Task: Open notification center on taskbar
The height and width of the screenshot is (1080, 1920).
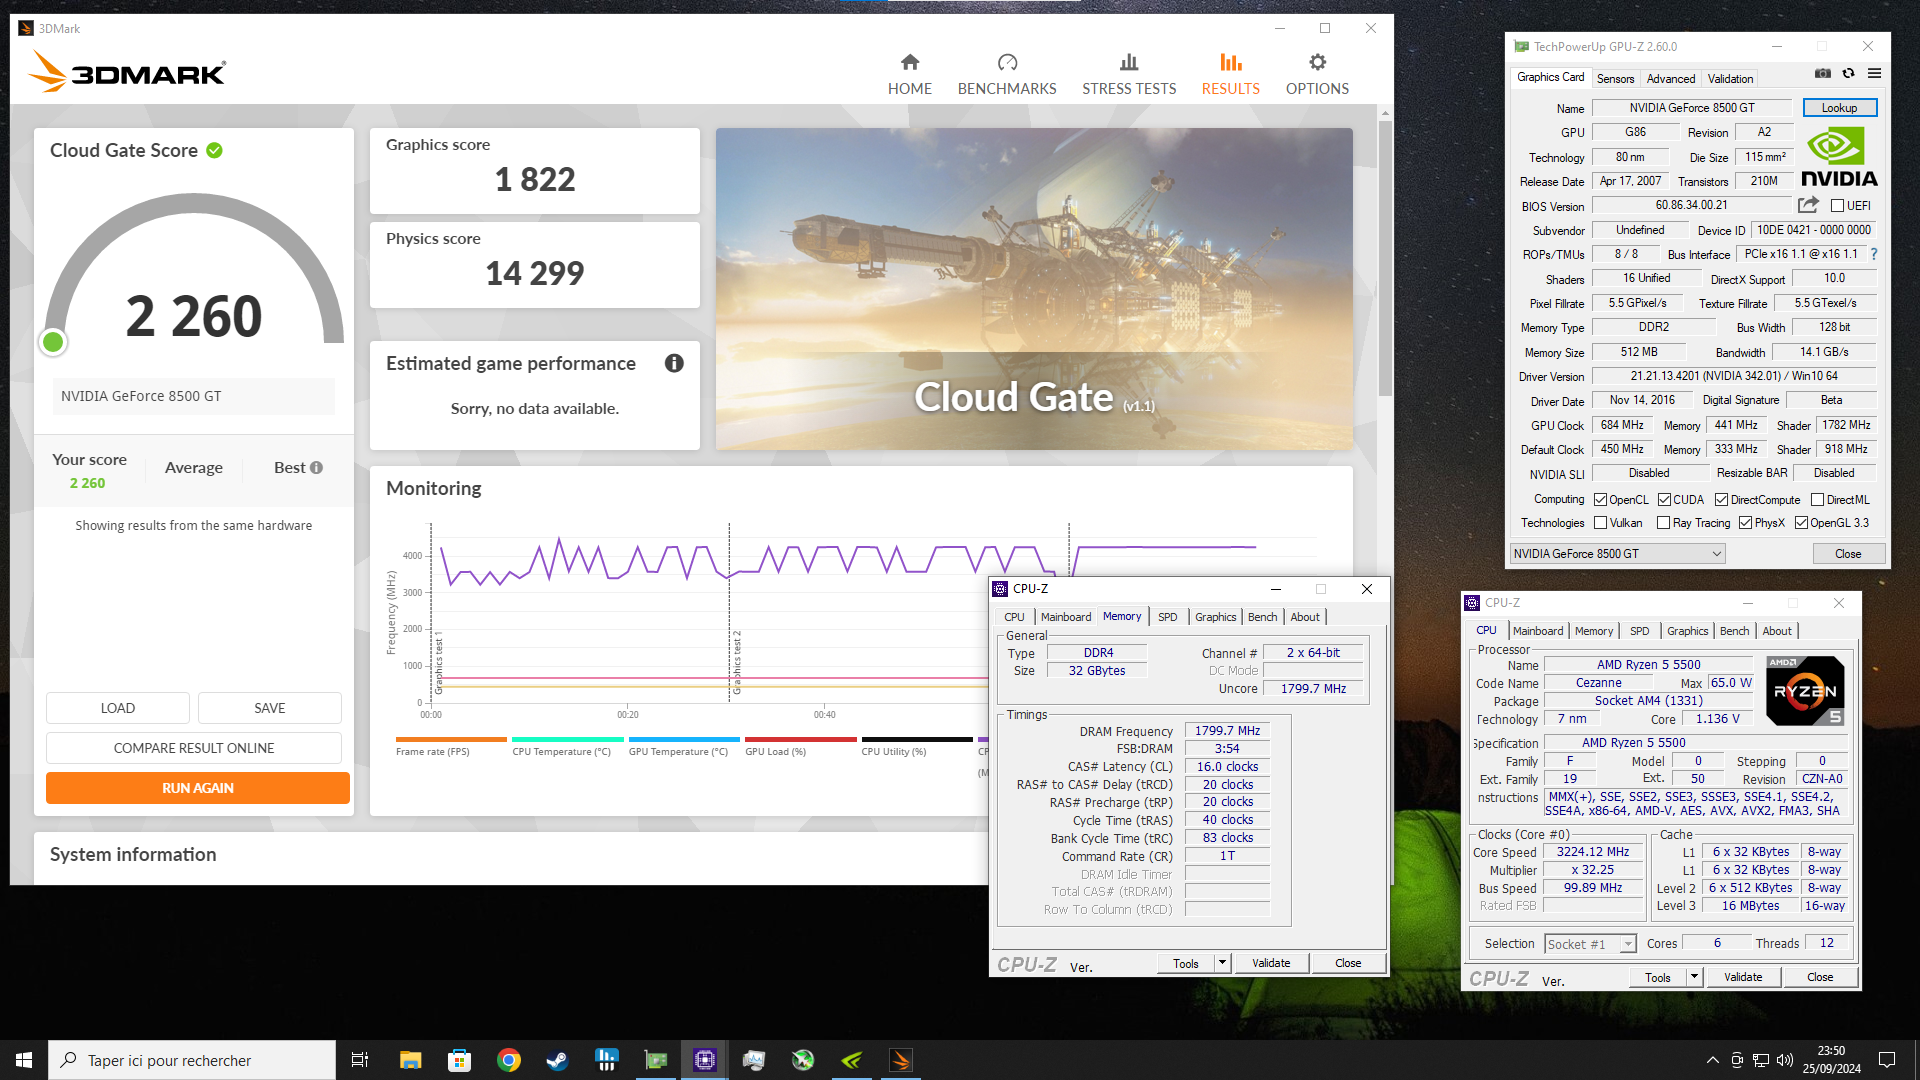Action: pyautogui.click(x=1887, y=1060)
